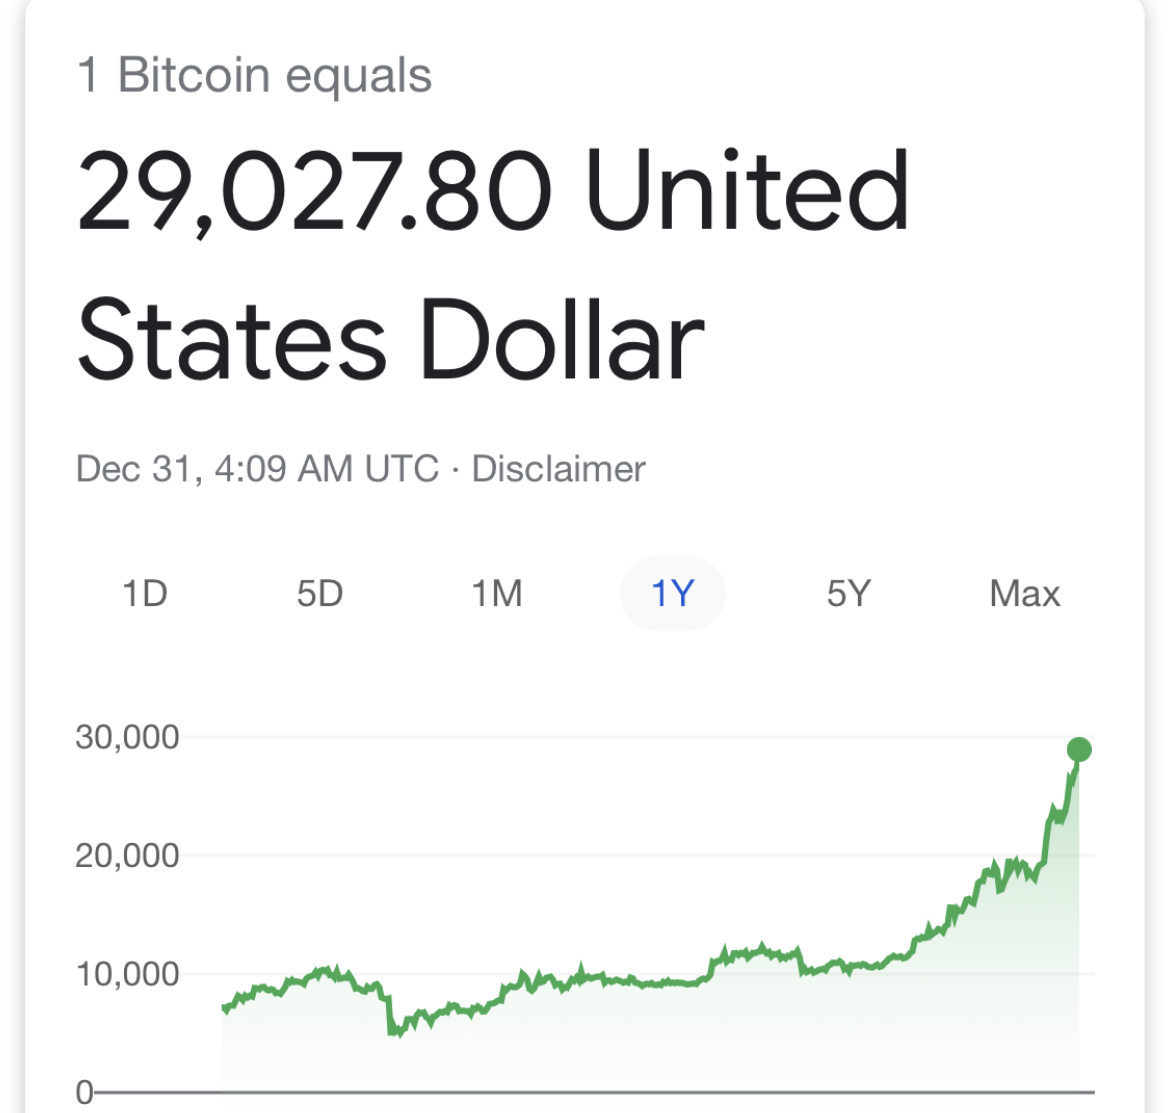Click the left starting point of chart line
This screenshot has width=1170, height=1113.
[224, 1008]
